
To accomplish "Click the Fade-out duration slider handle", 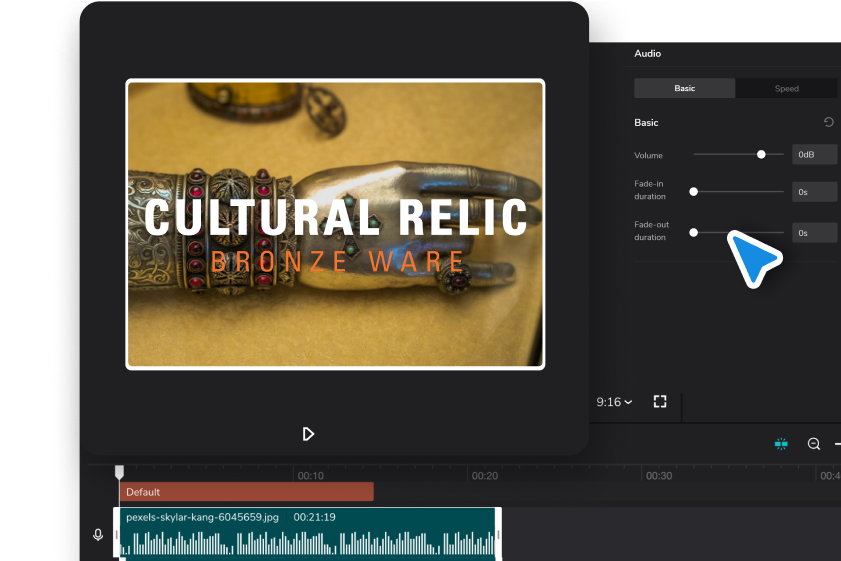I will coord(693,232).
